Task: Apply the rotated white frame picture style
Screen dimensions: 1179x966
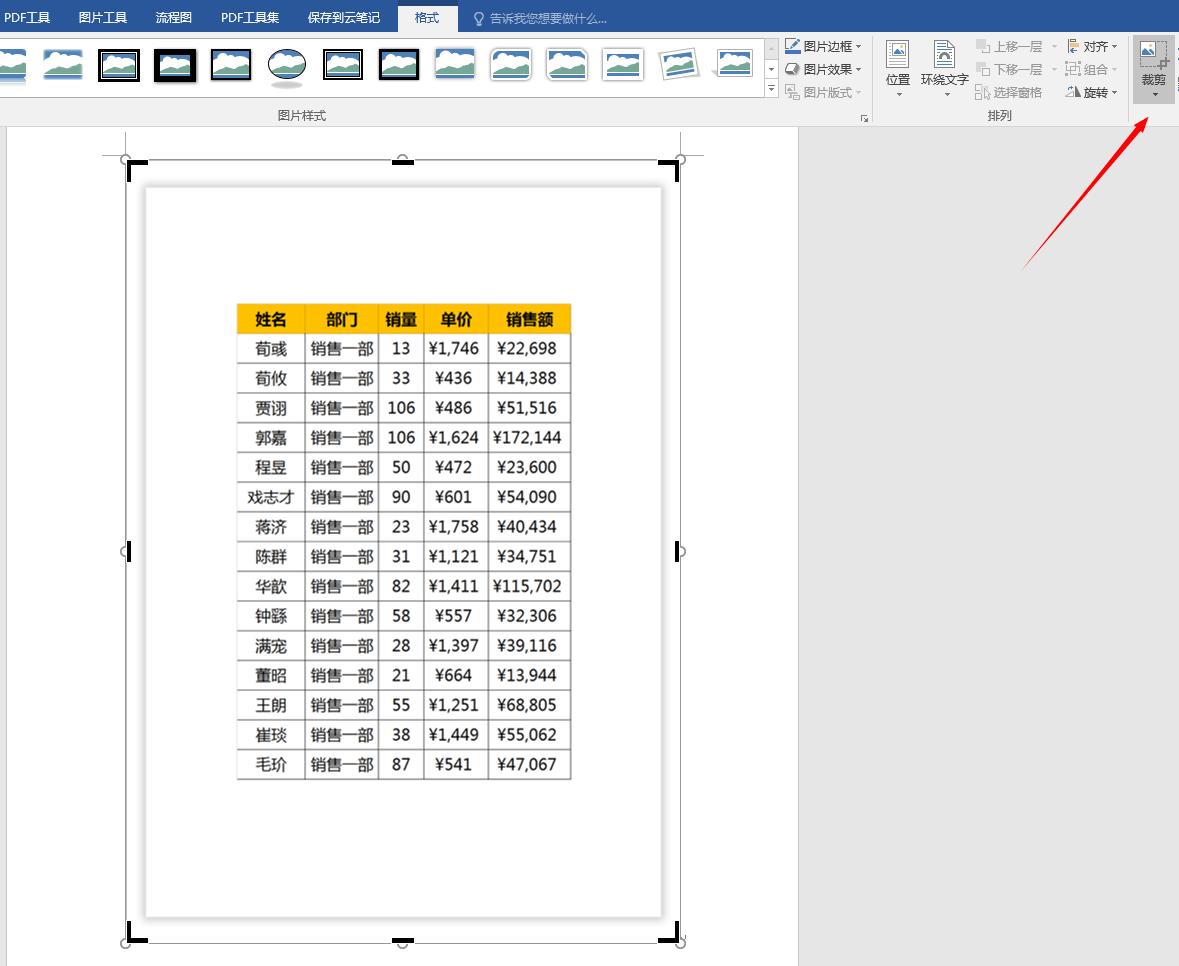Action: pyautogui.click(x=678, y=65)
